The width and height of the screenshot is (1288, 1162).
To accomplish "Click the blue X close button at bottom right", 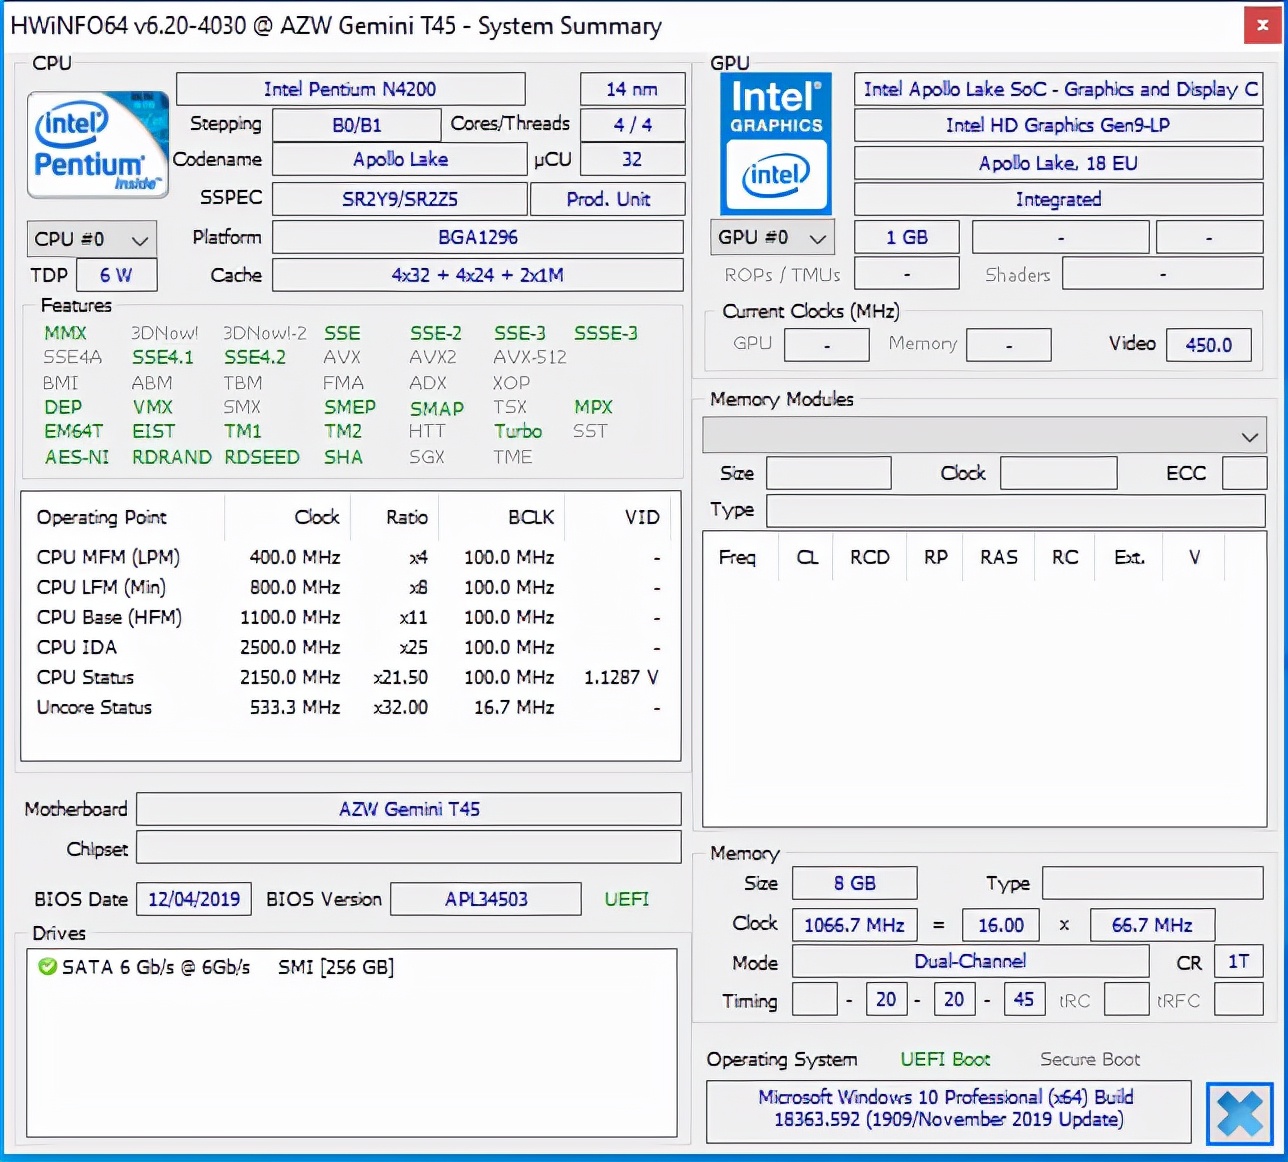I will click(1238, 1113).
